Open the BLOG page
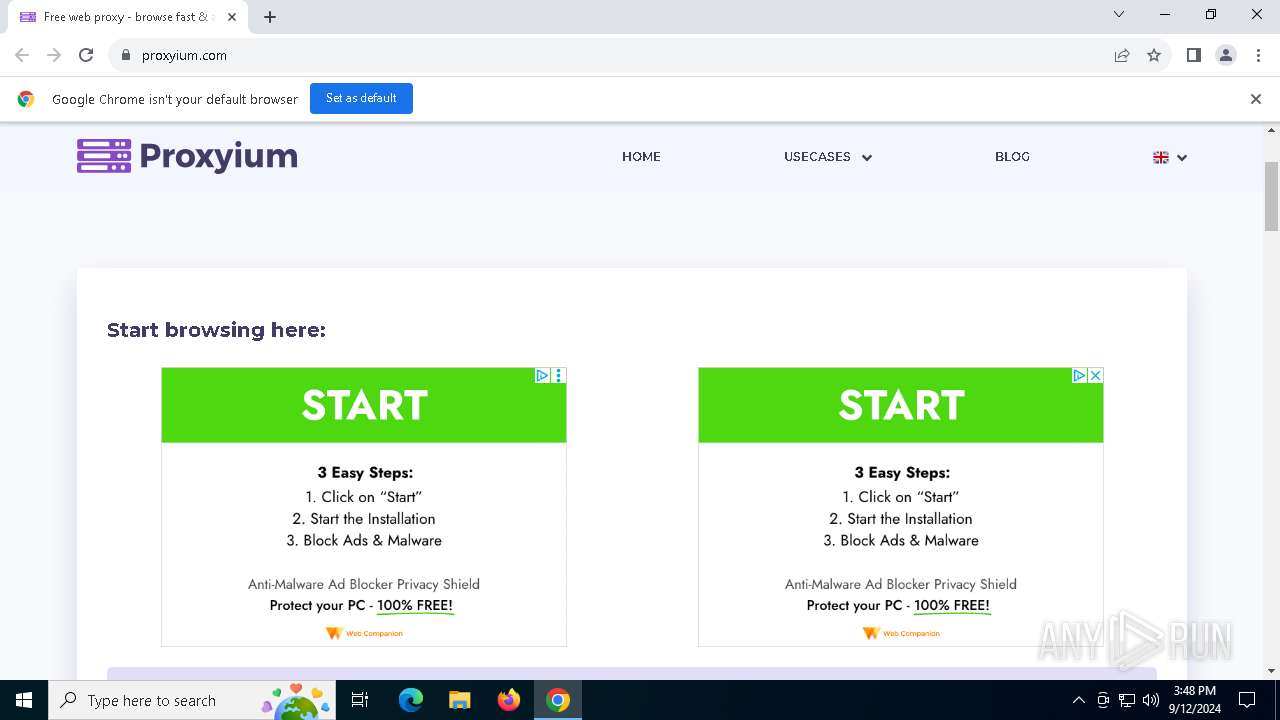The image size is (1280, 720). [1012, 157]
